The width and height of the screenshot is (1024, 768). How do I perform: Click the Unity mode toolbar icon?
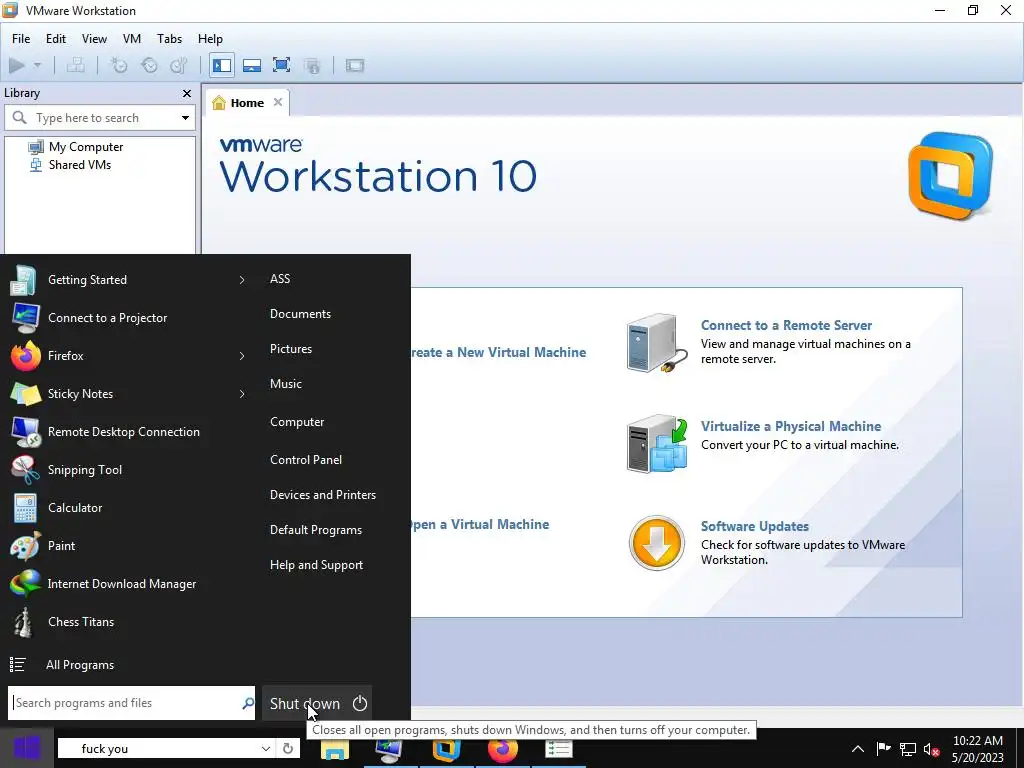[312, 65]
